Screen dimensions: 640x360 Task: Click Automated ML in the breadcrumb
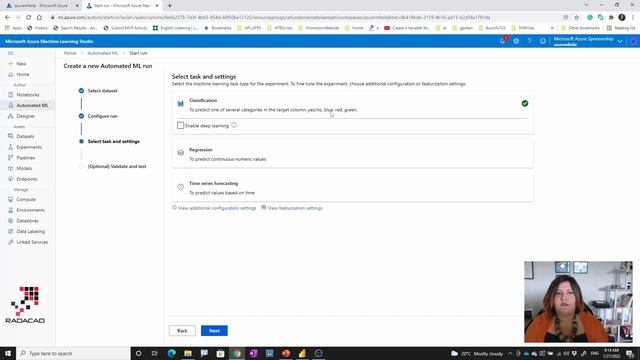tap(103, 53)
